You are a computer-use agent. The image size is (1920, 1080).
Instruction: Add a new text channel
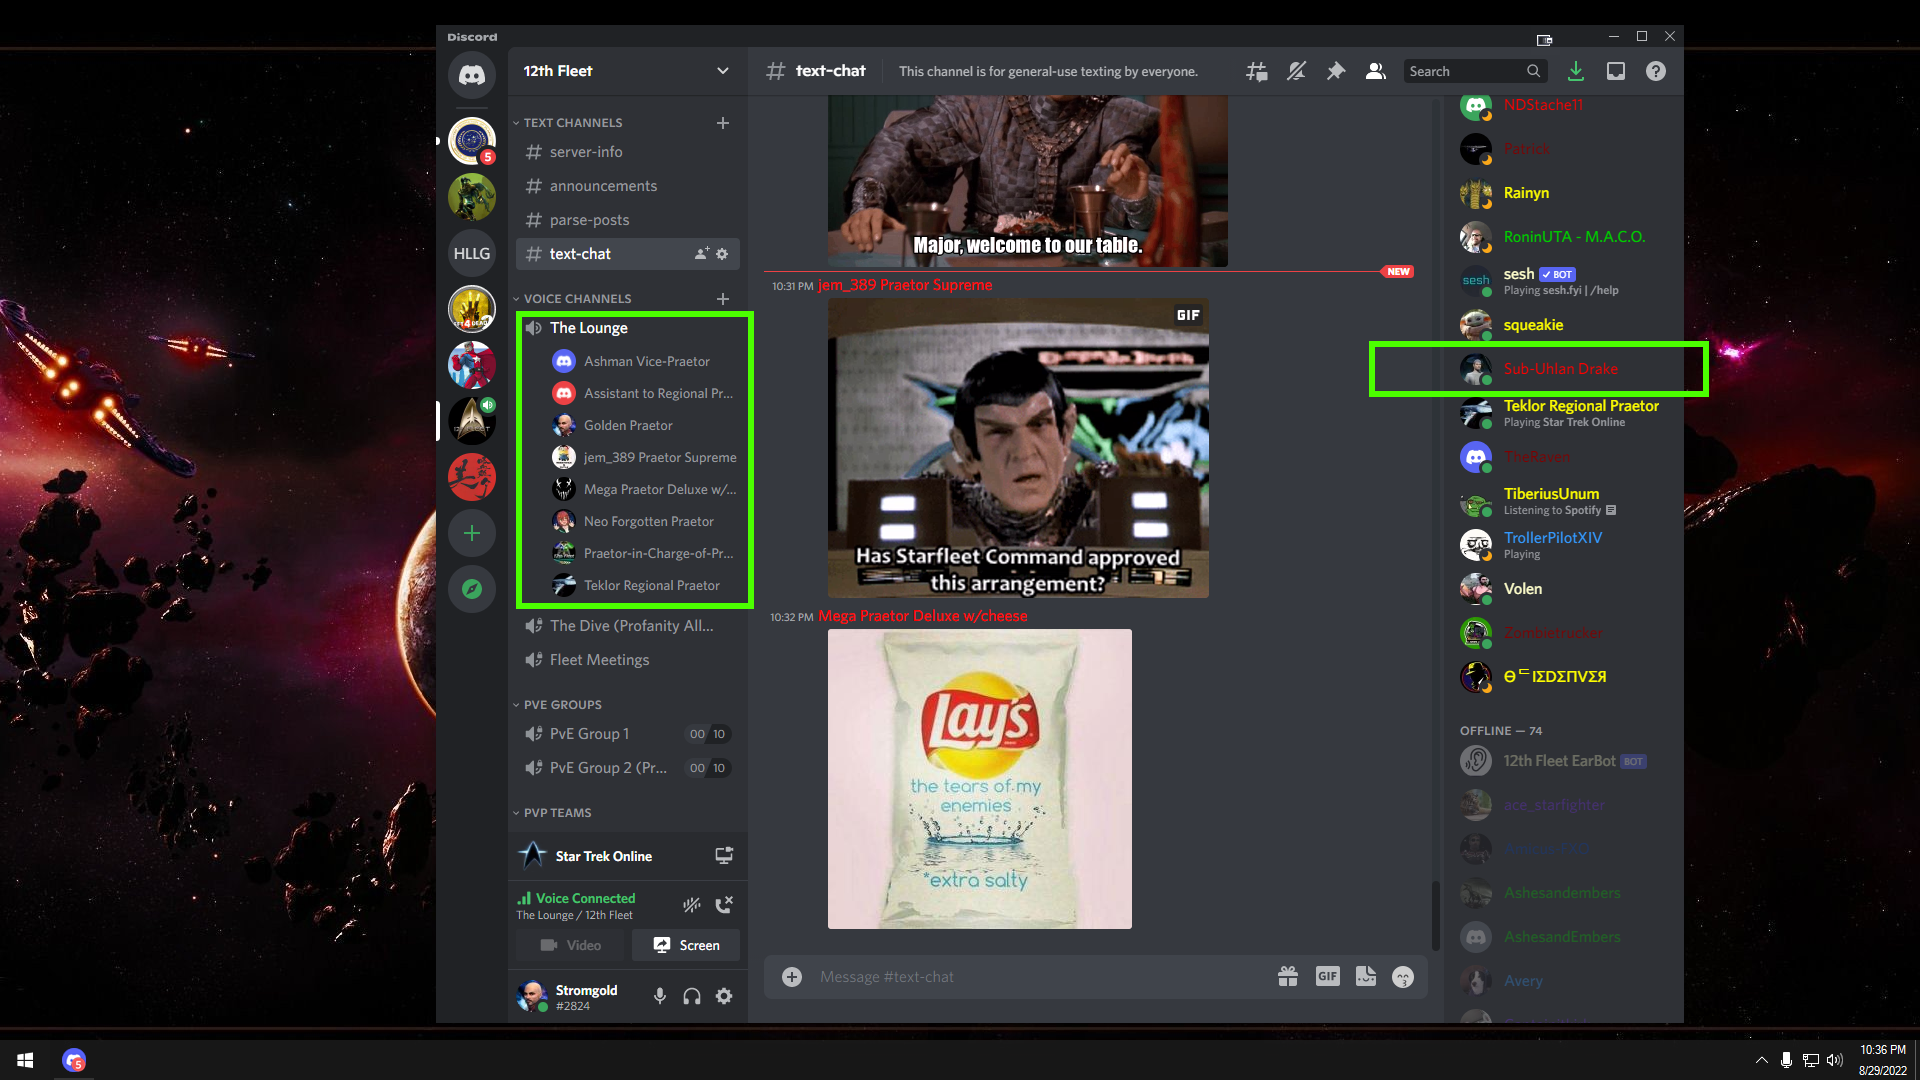pos(723,123)
